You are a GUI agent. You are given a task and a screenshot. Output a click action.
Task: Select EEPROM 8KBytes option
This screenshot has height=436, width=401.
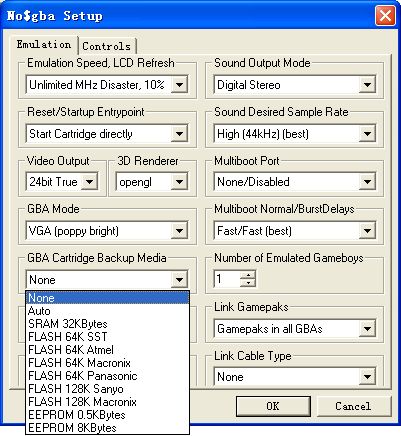(107, 428)
